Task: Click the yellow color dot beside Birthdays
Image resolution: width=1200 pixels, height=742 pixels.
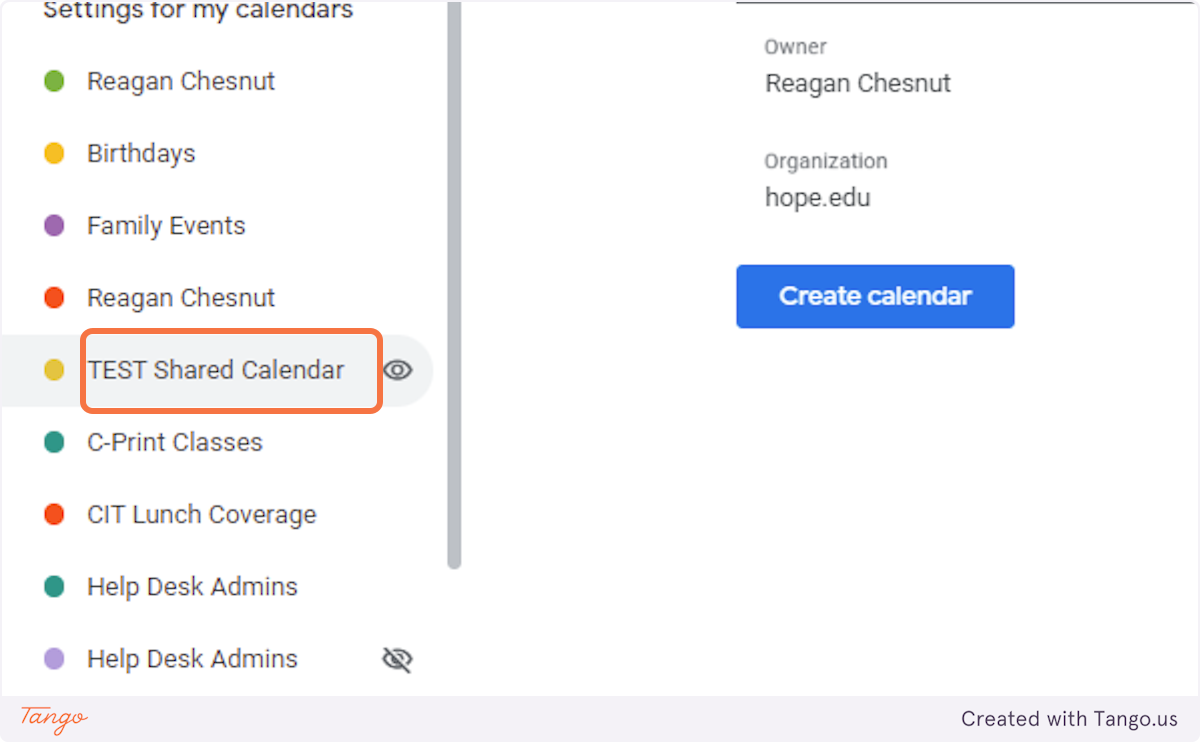Action: [x=54, y=153]
